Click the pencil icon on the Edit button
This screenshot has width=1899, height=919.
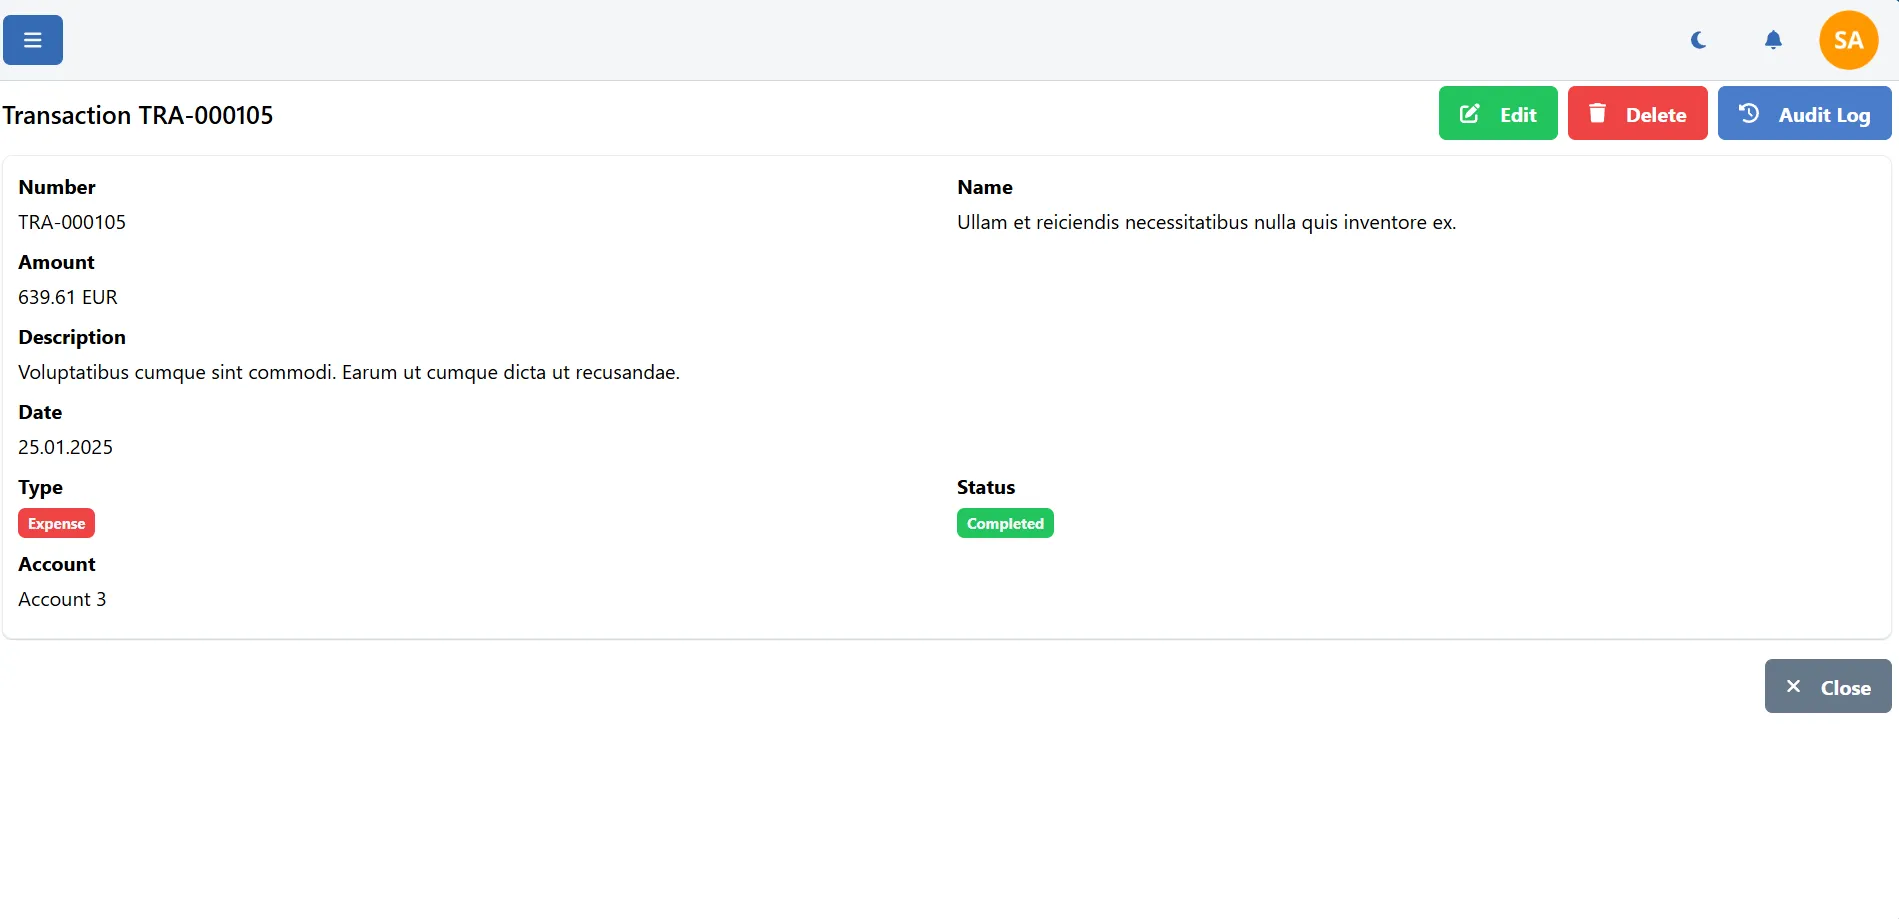point(1468,113)
